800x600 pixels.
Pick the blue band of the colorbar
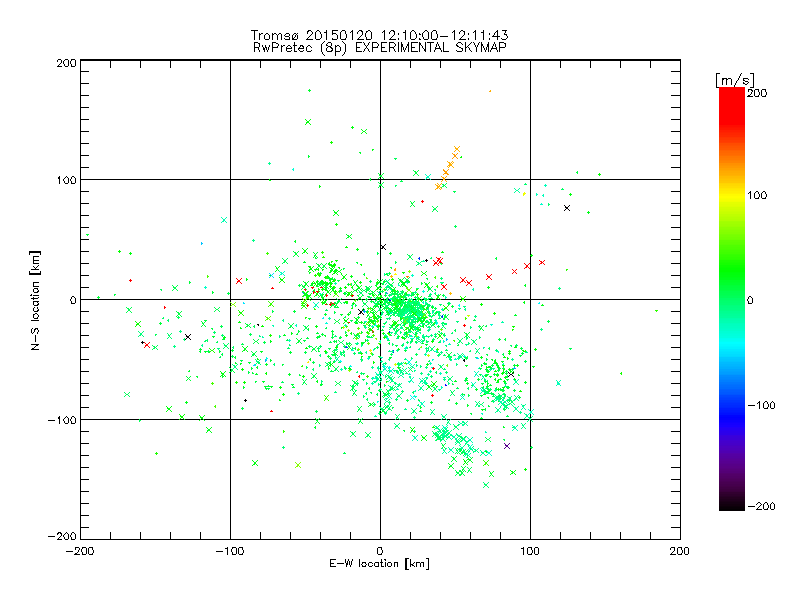point(732,411)
